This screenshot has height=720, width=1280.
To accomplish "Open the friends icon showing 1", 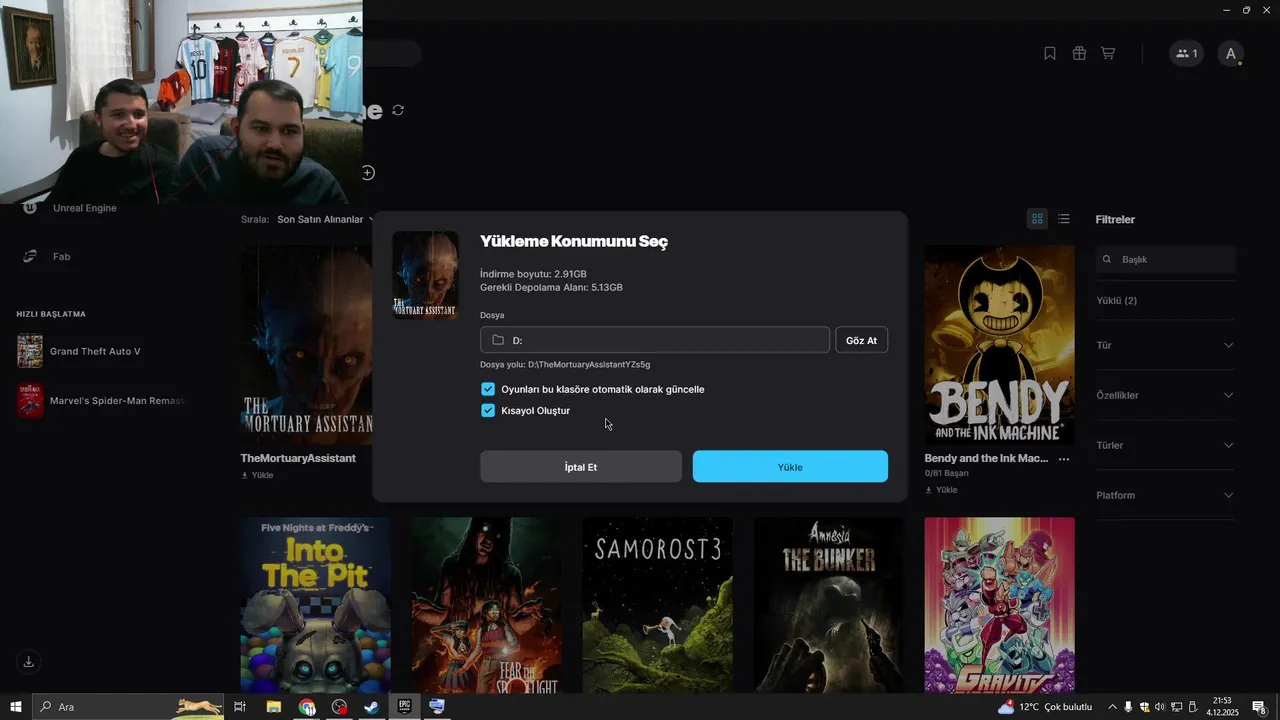I will click(1186, 54).
